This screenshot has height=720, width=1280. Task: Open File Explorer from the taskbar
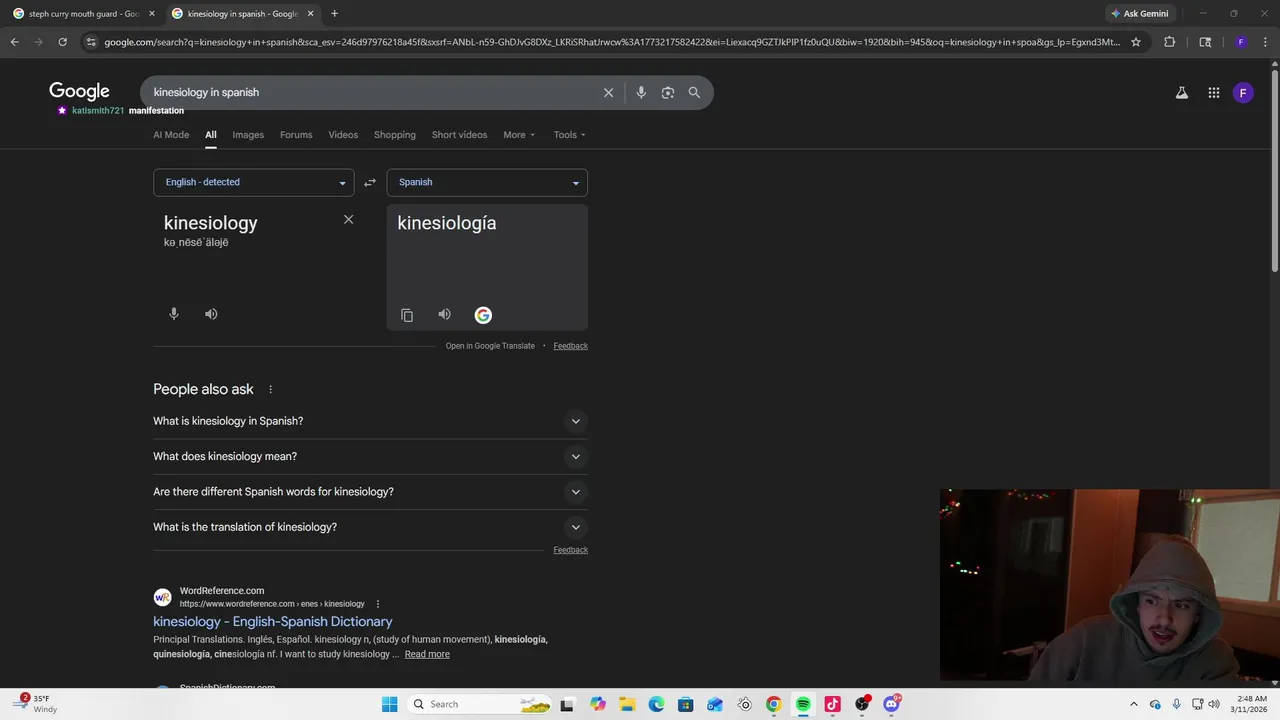coord(627,704)
